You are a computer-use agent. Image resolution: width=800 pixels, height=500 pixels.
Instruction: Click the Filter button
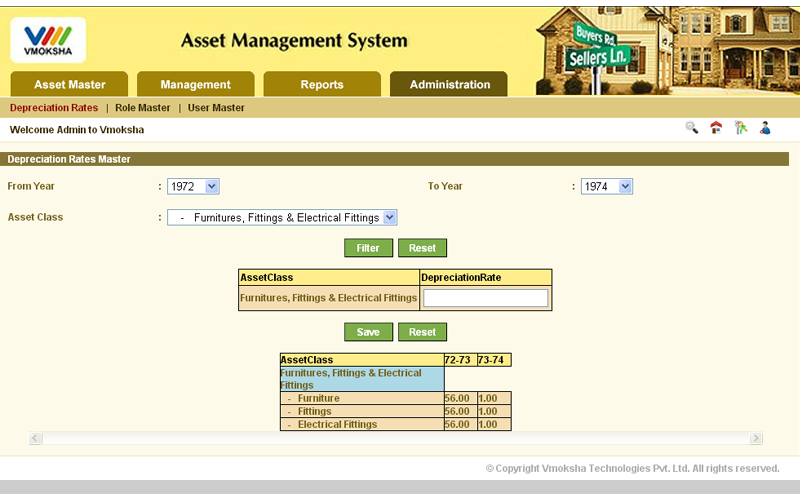click(x=368, y=248)
